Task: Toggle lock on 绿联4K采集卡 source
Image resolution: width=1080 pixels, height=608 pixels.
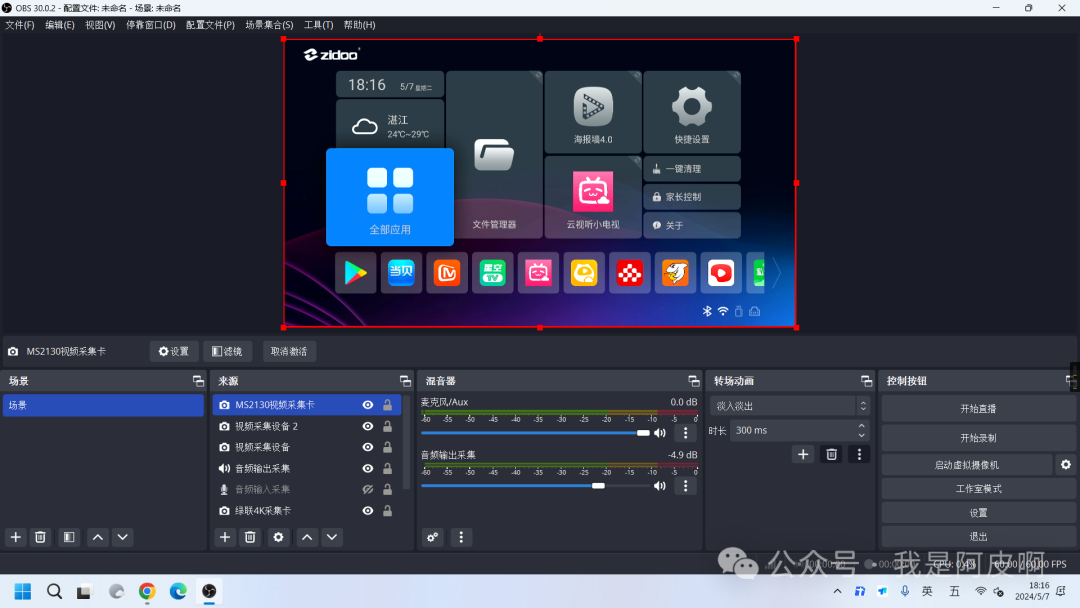Action: [387, 510]
